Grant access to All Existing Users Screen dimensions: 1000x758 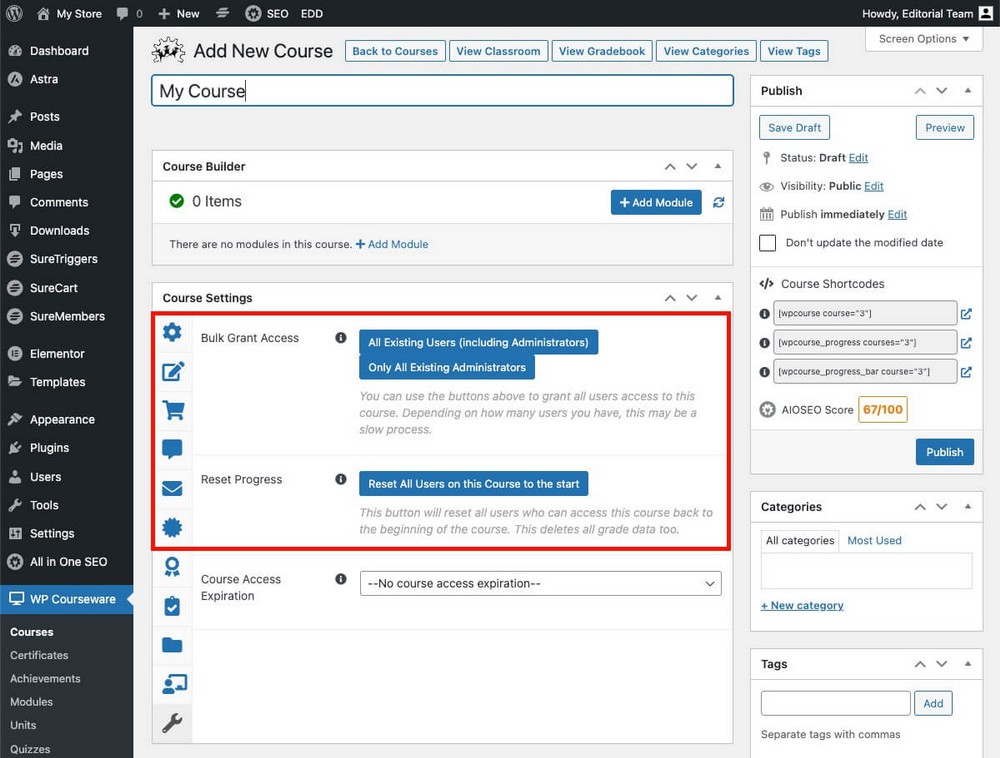478,342
